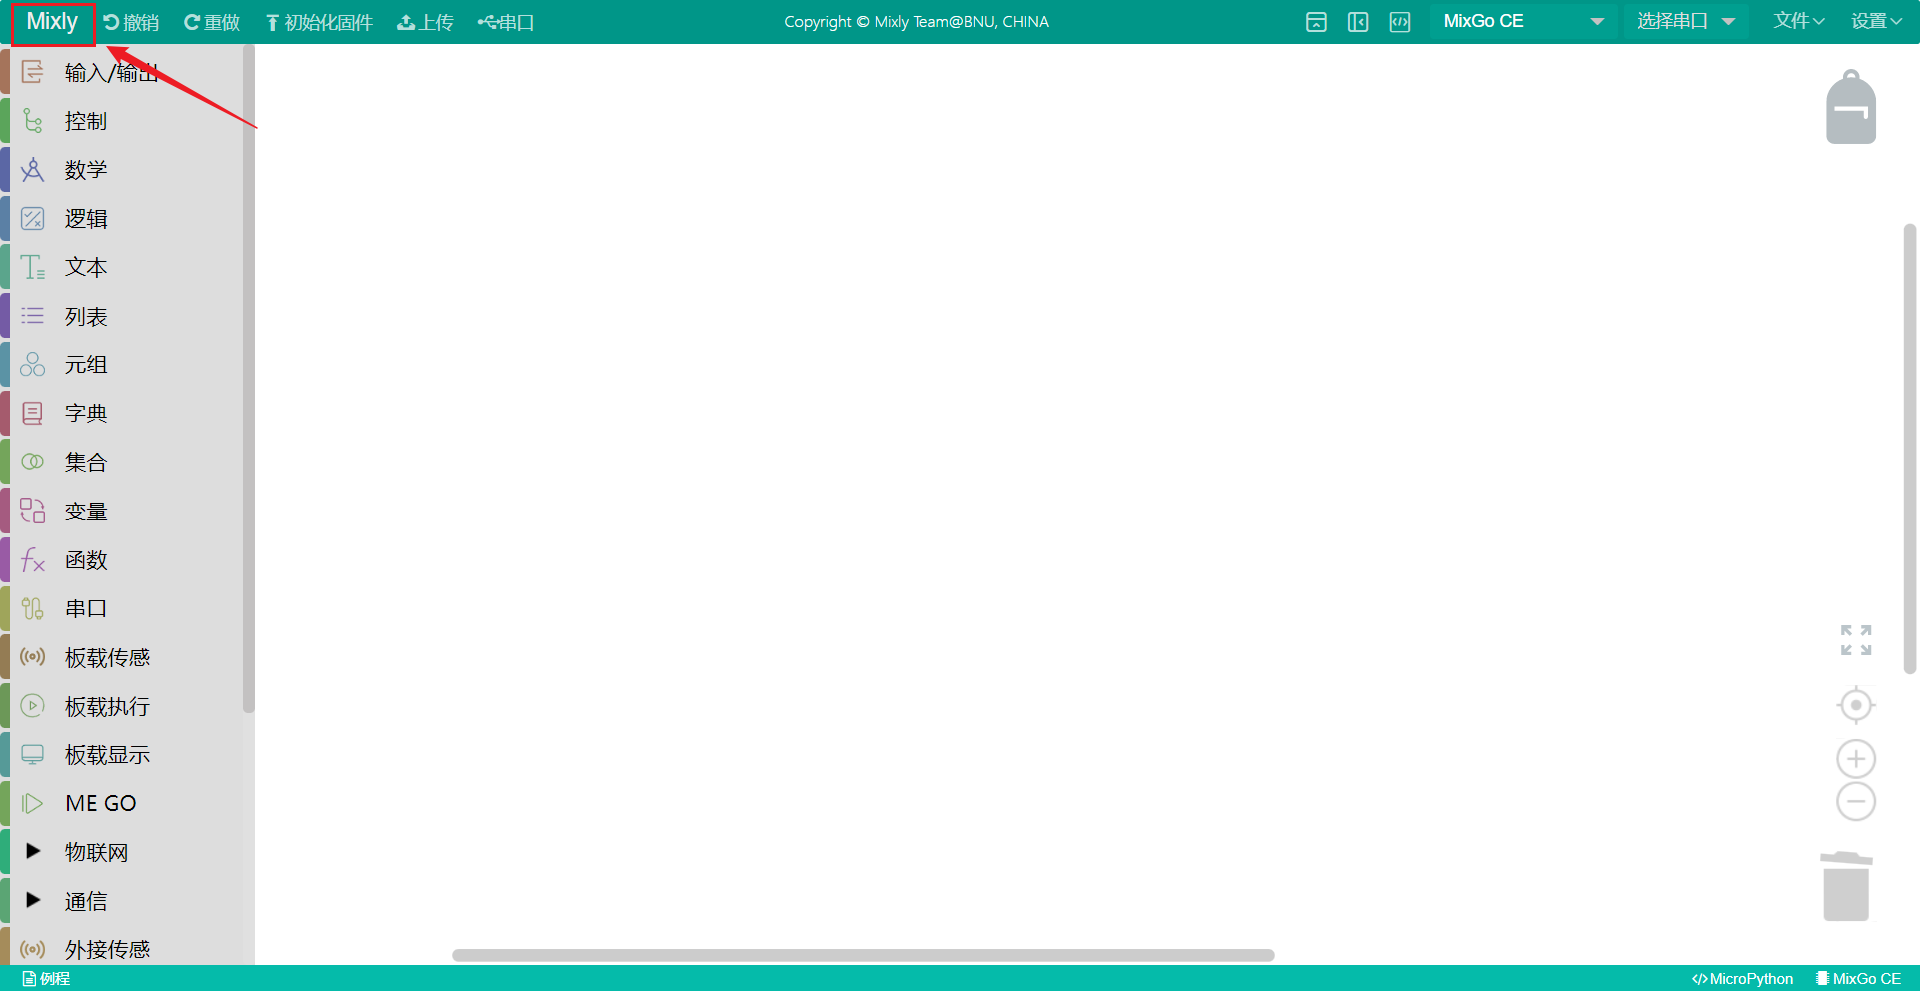Click the center workspace target icon
Image resolution: width=1920 pixels, height=991 pixels.
coord(1856,705)
